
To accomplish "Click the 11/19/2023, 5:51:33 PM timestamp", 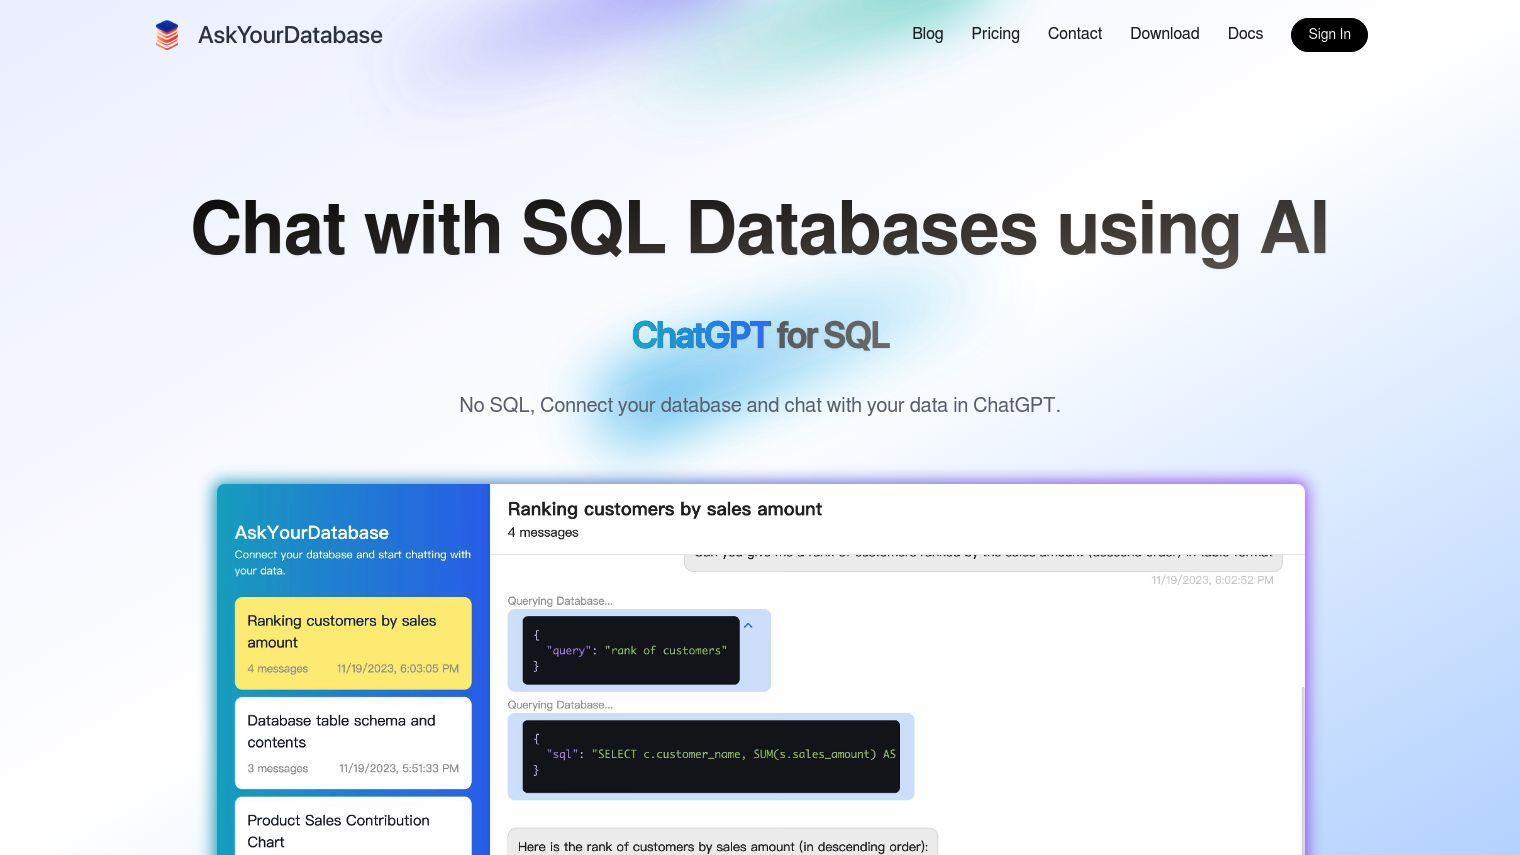I will 399,769.
